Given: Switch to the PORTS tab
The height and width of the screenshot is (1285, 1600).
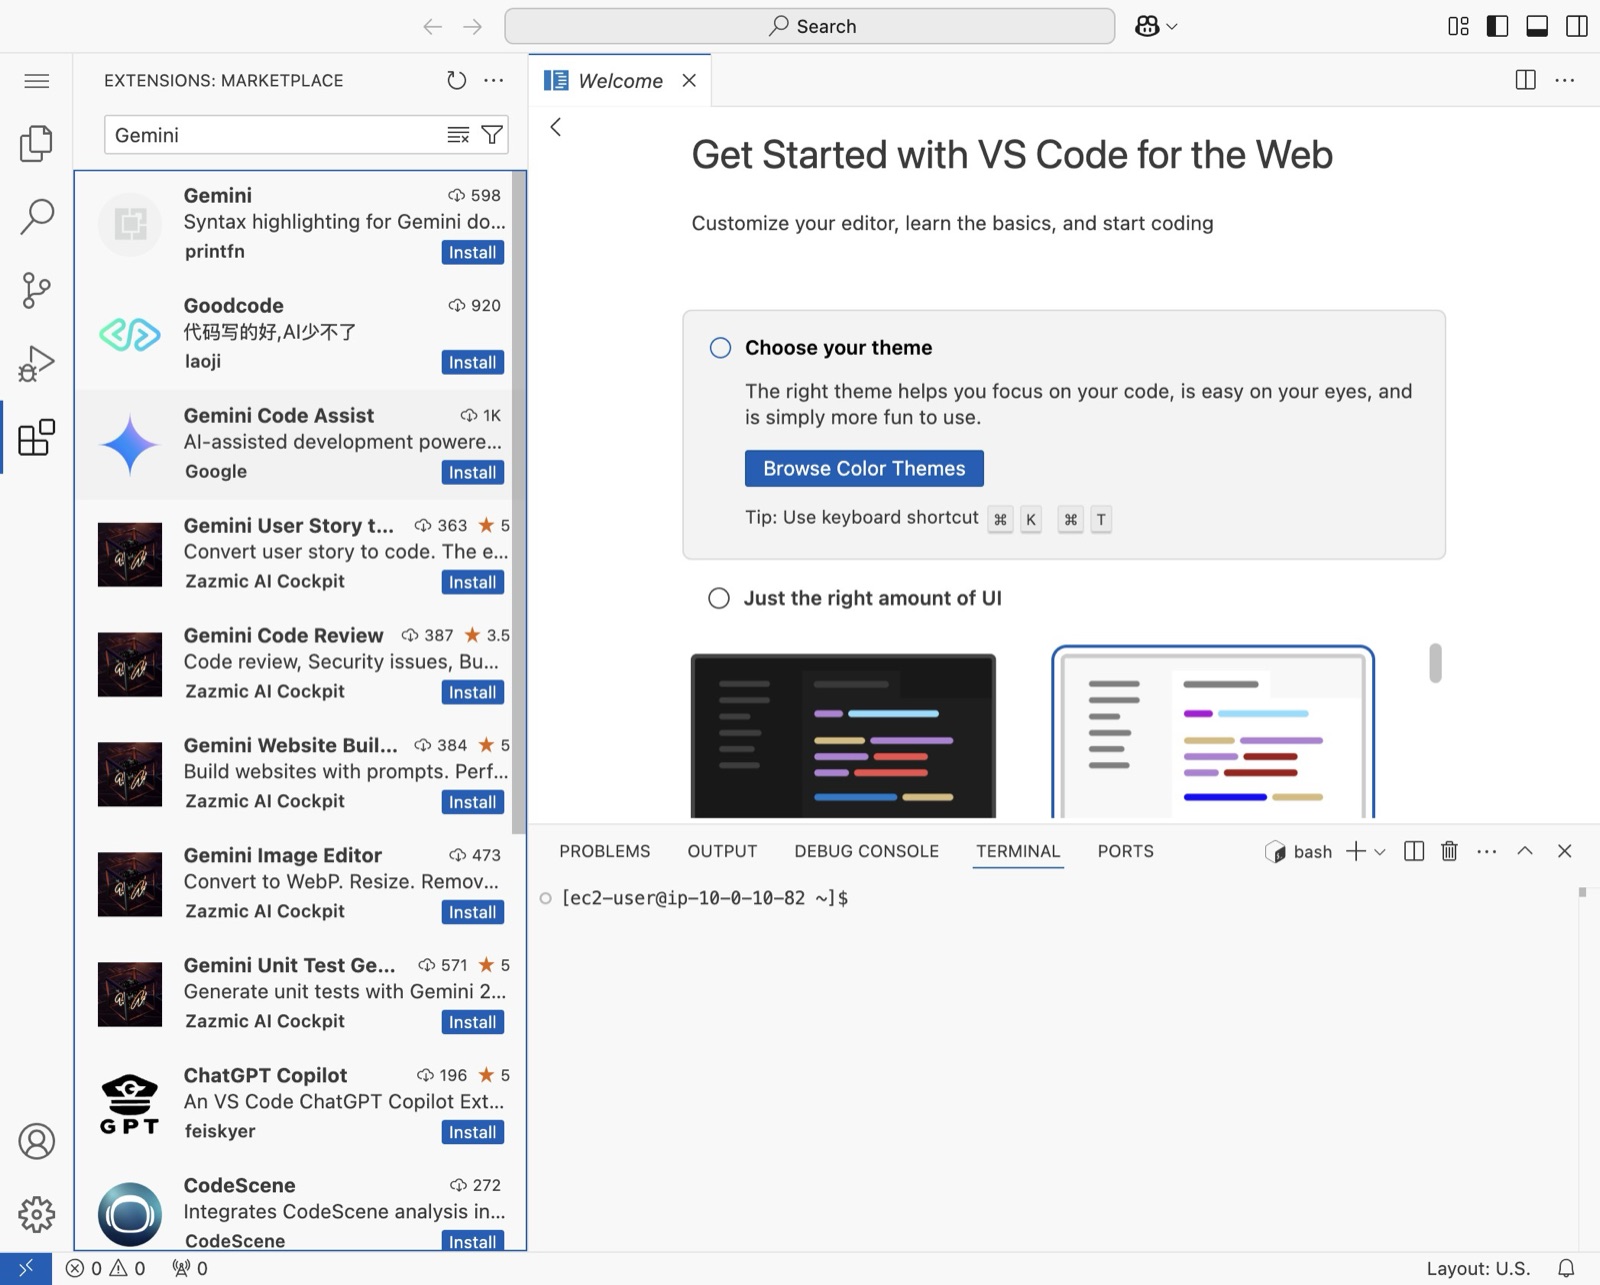Looking at the screenshot, I should tap(1125, 851).
